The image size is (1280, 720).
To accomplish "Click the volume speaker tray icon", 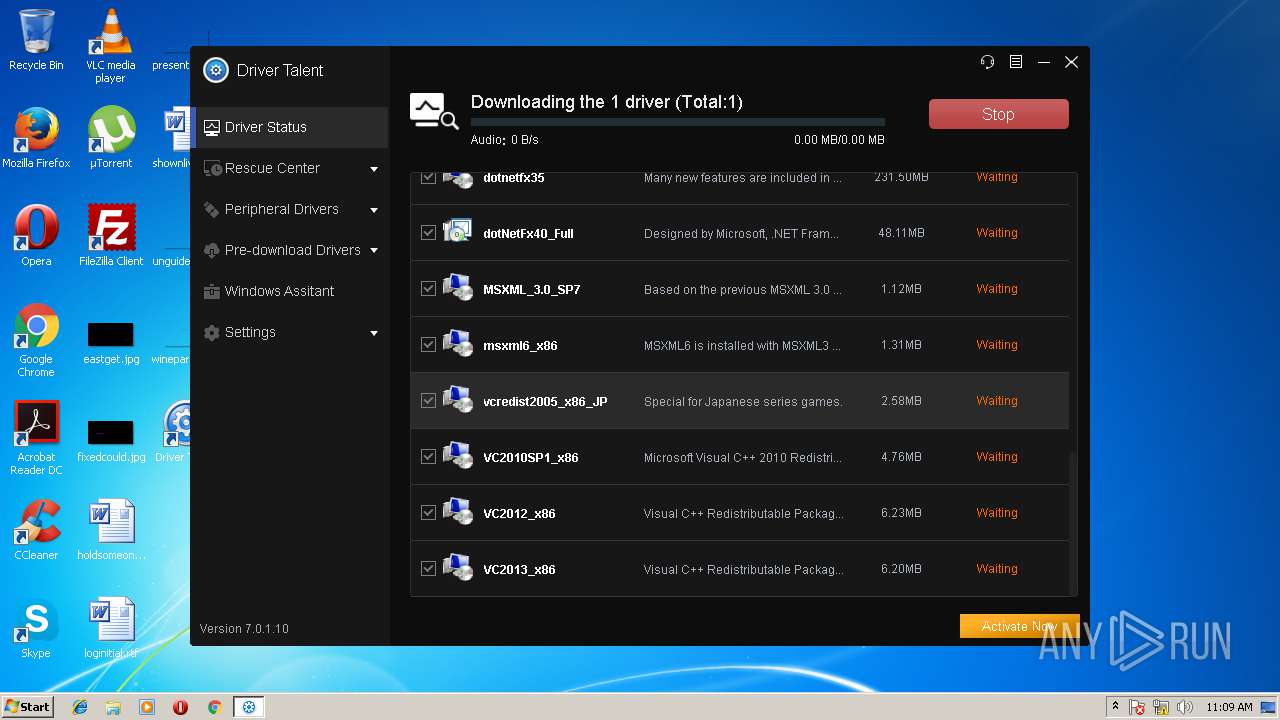I will (x=1185, y=707).
